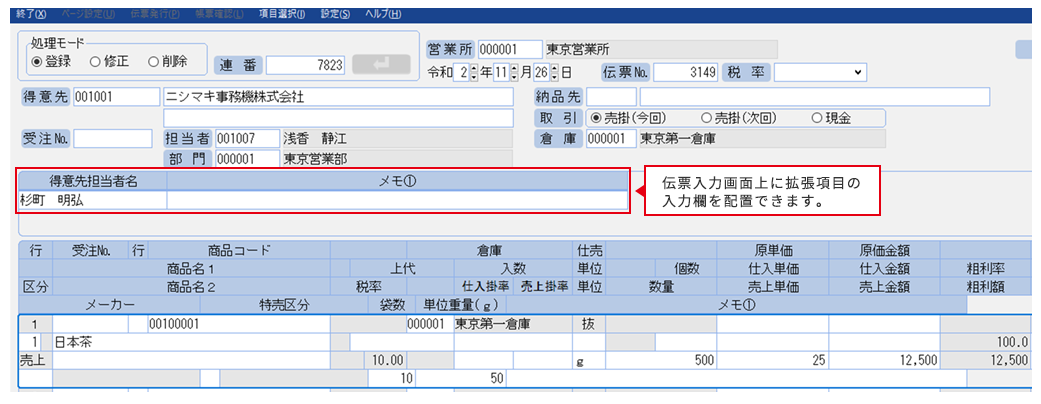Click the 連番 number input field
The height and width of the screenshot is (404, 1041).
click(x=306, y=65)
